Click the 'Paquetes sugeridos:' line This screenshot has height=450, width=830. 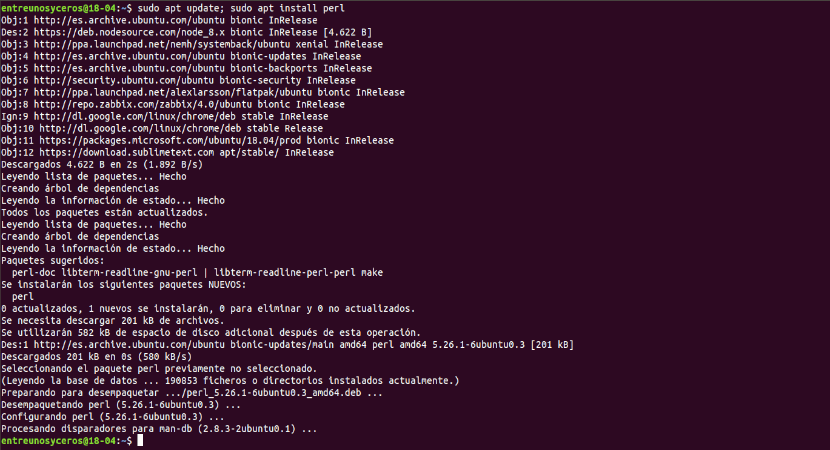point(53,260)
